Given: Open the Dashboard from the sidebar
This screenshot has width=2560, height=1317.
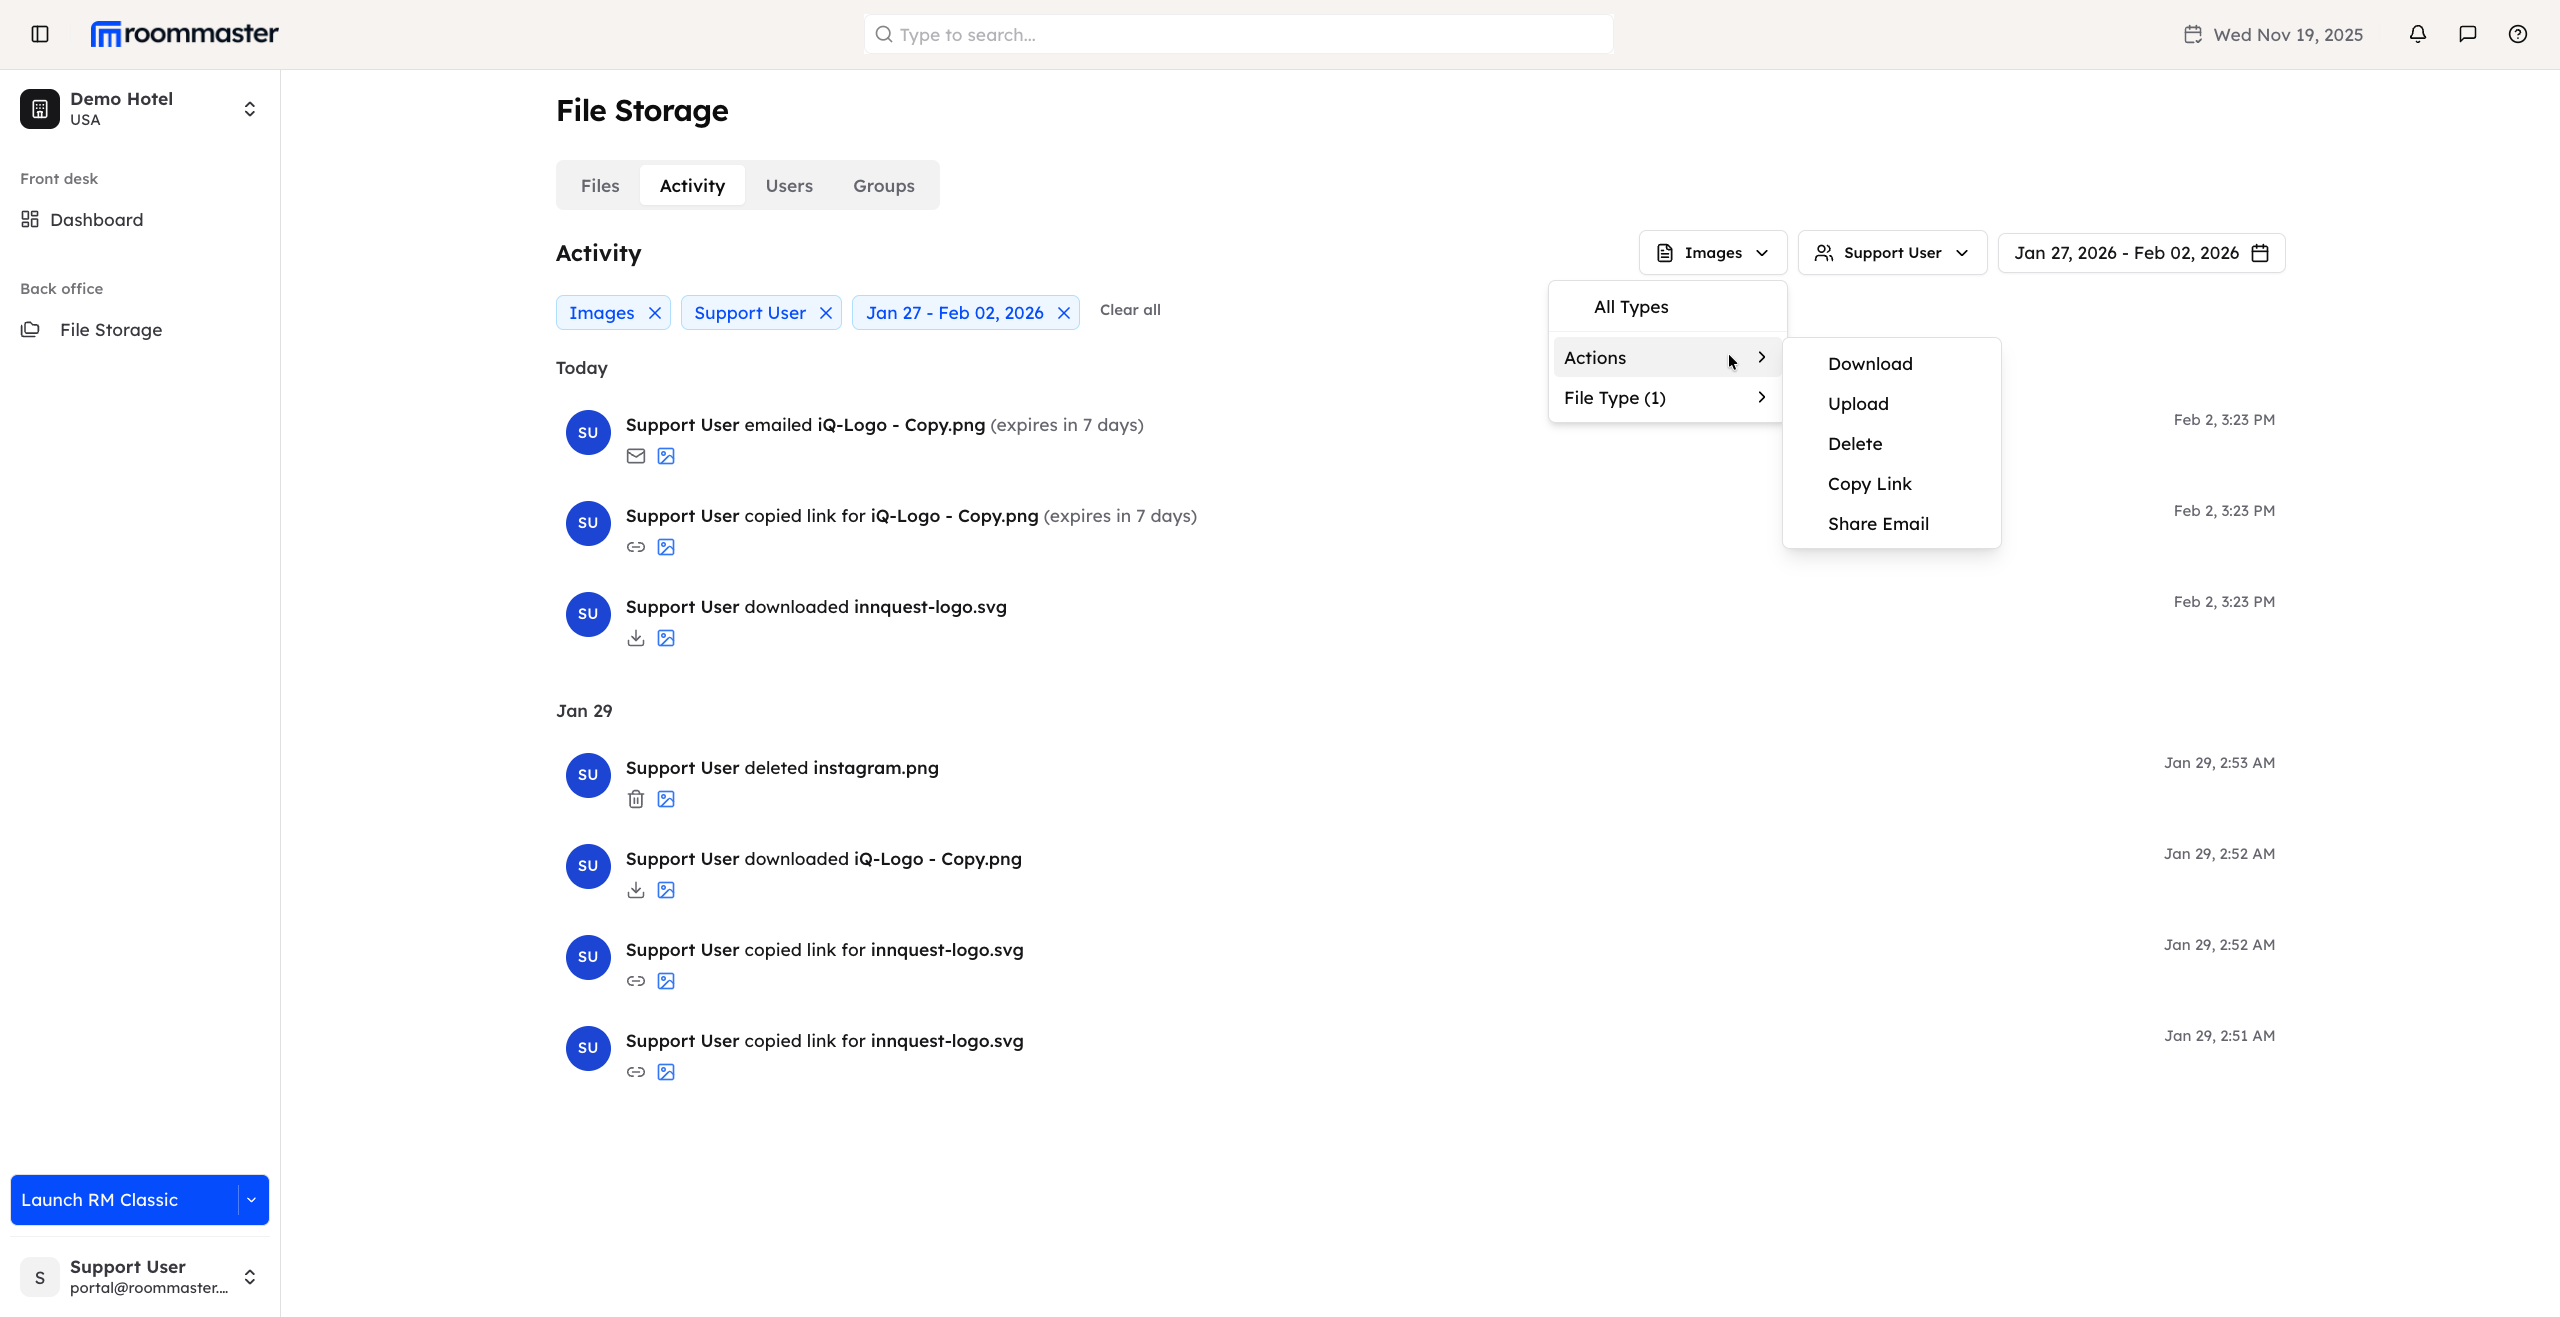Looking at the screenshot, I should coord(96,219).
